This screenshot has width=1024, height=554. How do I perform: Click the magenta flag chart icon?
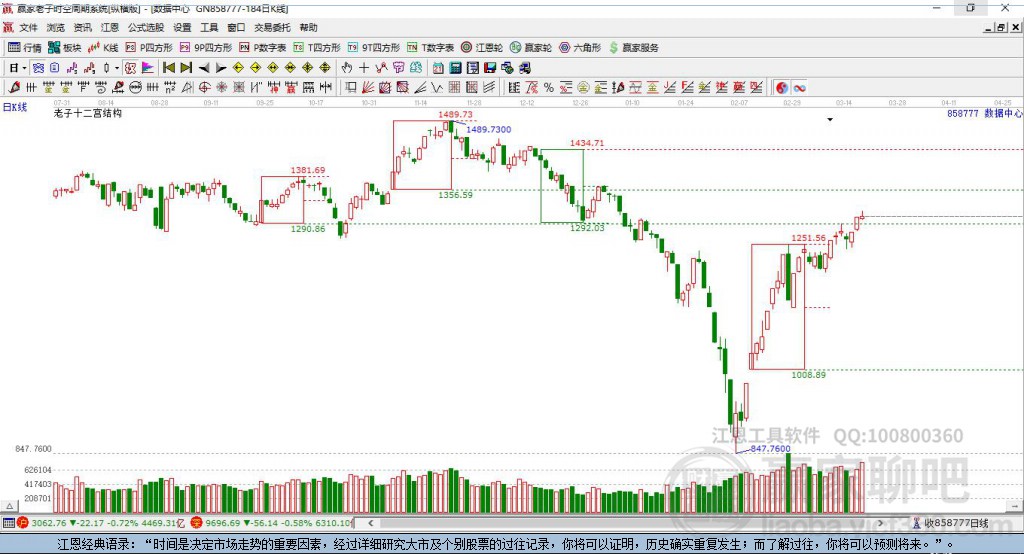(x=148, y=68)
